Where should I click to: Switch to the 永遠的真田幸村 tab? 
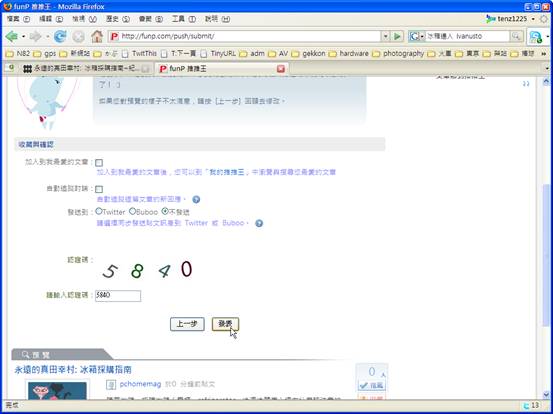click(x=86, y=69)
